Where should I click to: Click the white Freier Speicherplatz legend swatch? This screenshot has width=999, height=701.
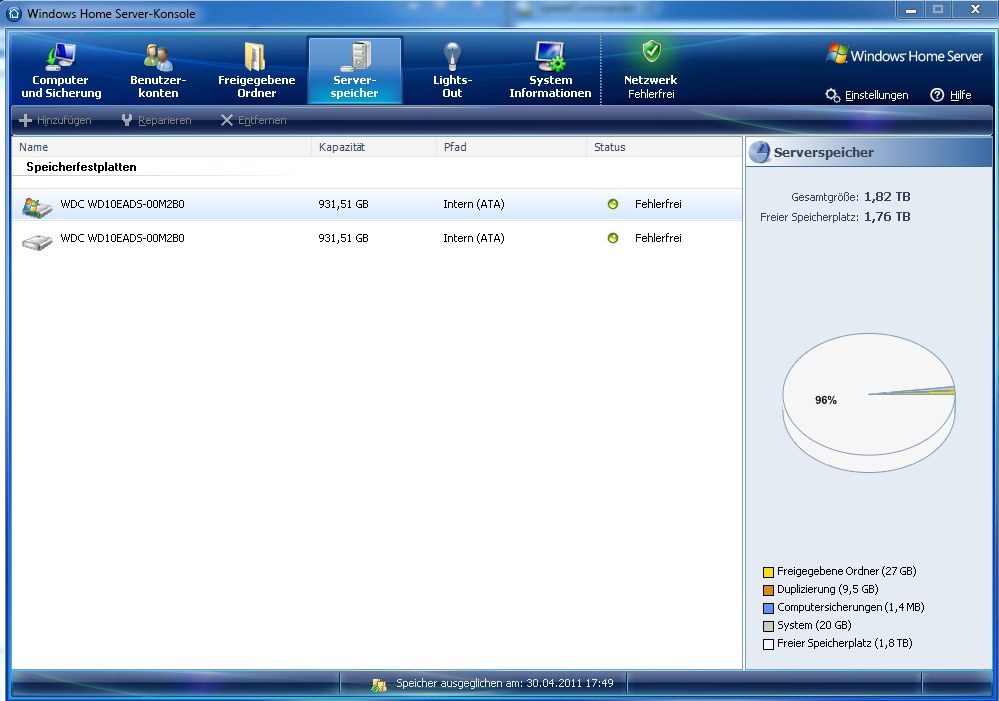tap(768, 644)
